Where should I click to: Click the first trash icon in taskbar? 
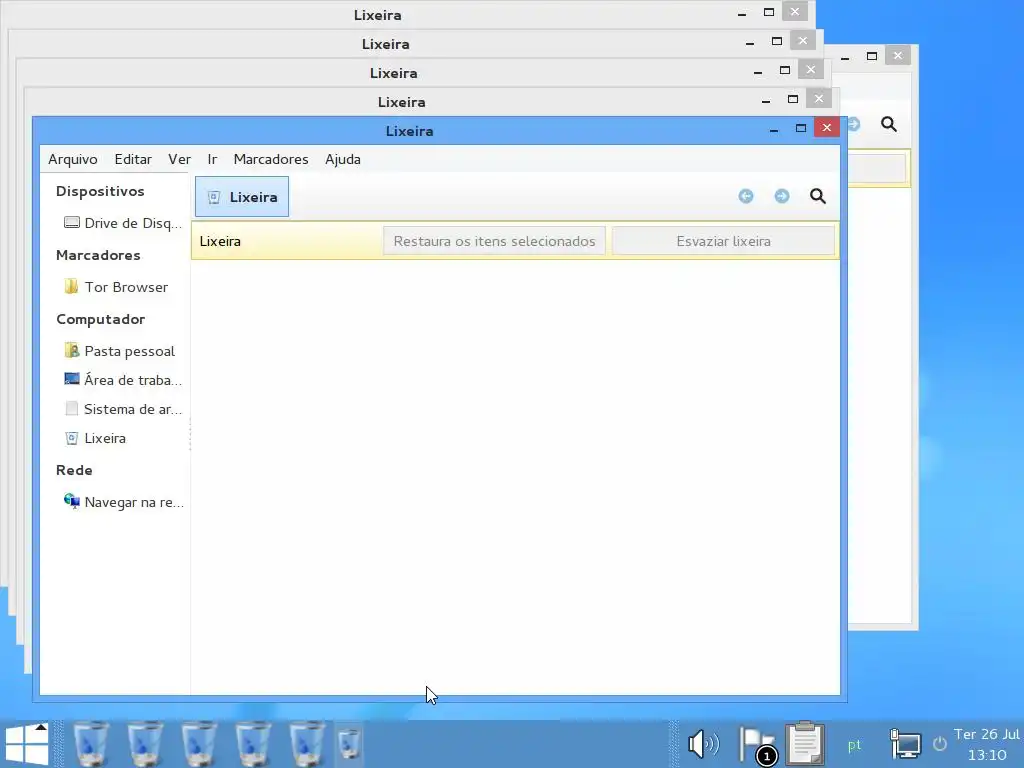(91, 744)
